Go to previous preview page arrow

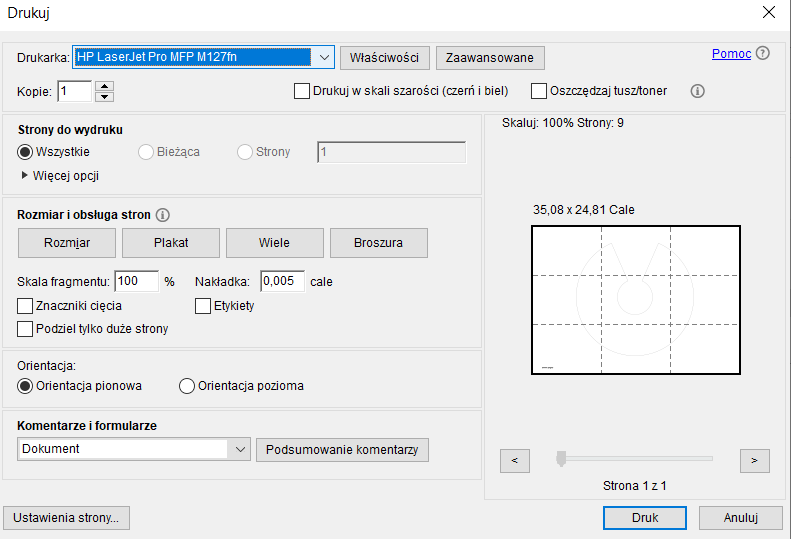pos(515,460)
